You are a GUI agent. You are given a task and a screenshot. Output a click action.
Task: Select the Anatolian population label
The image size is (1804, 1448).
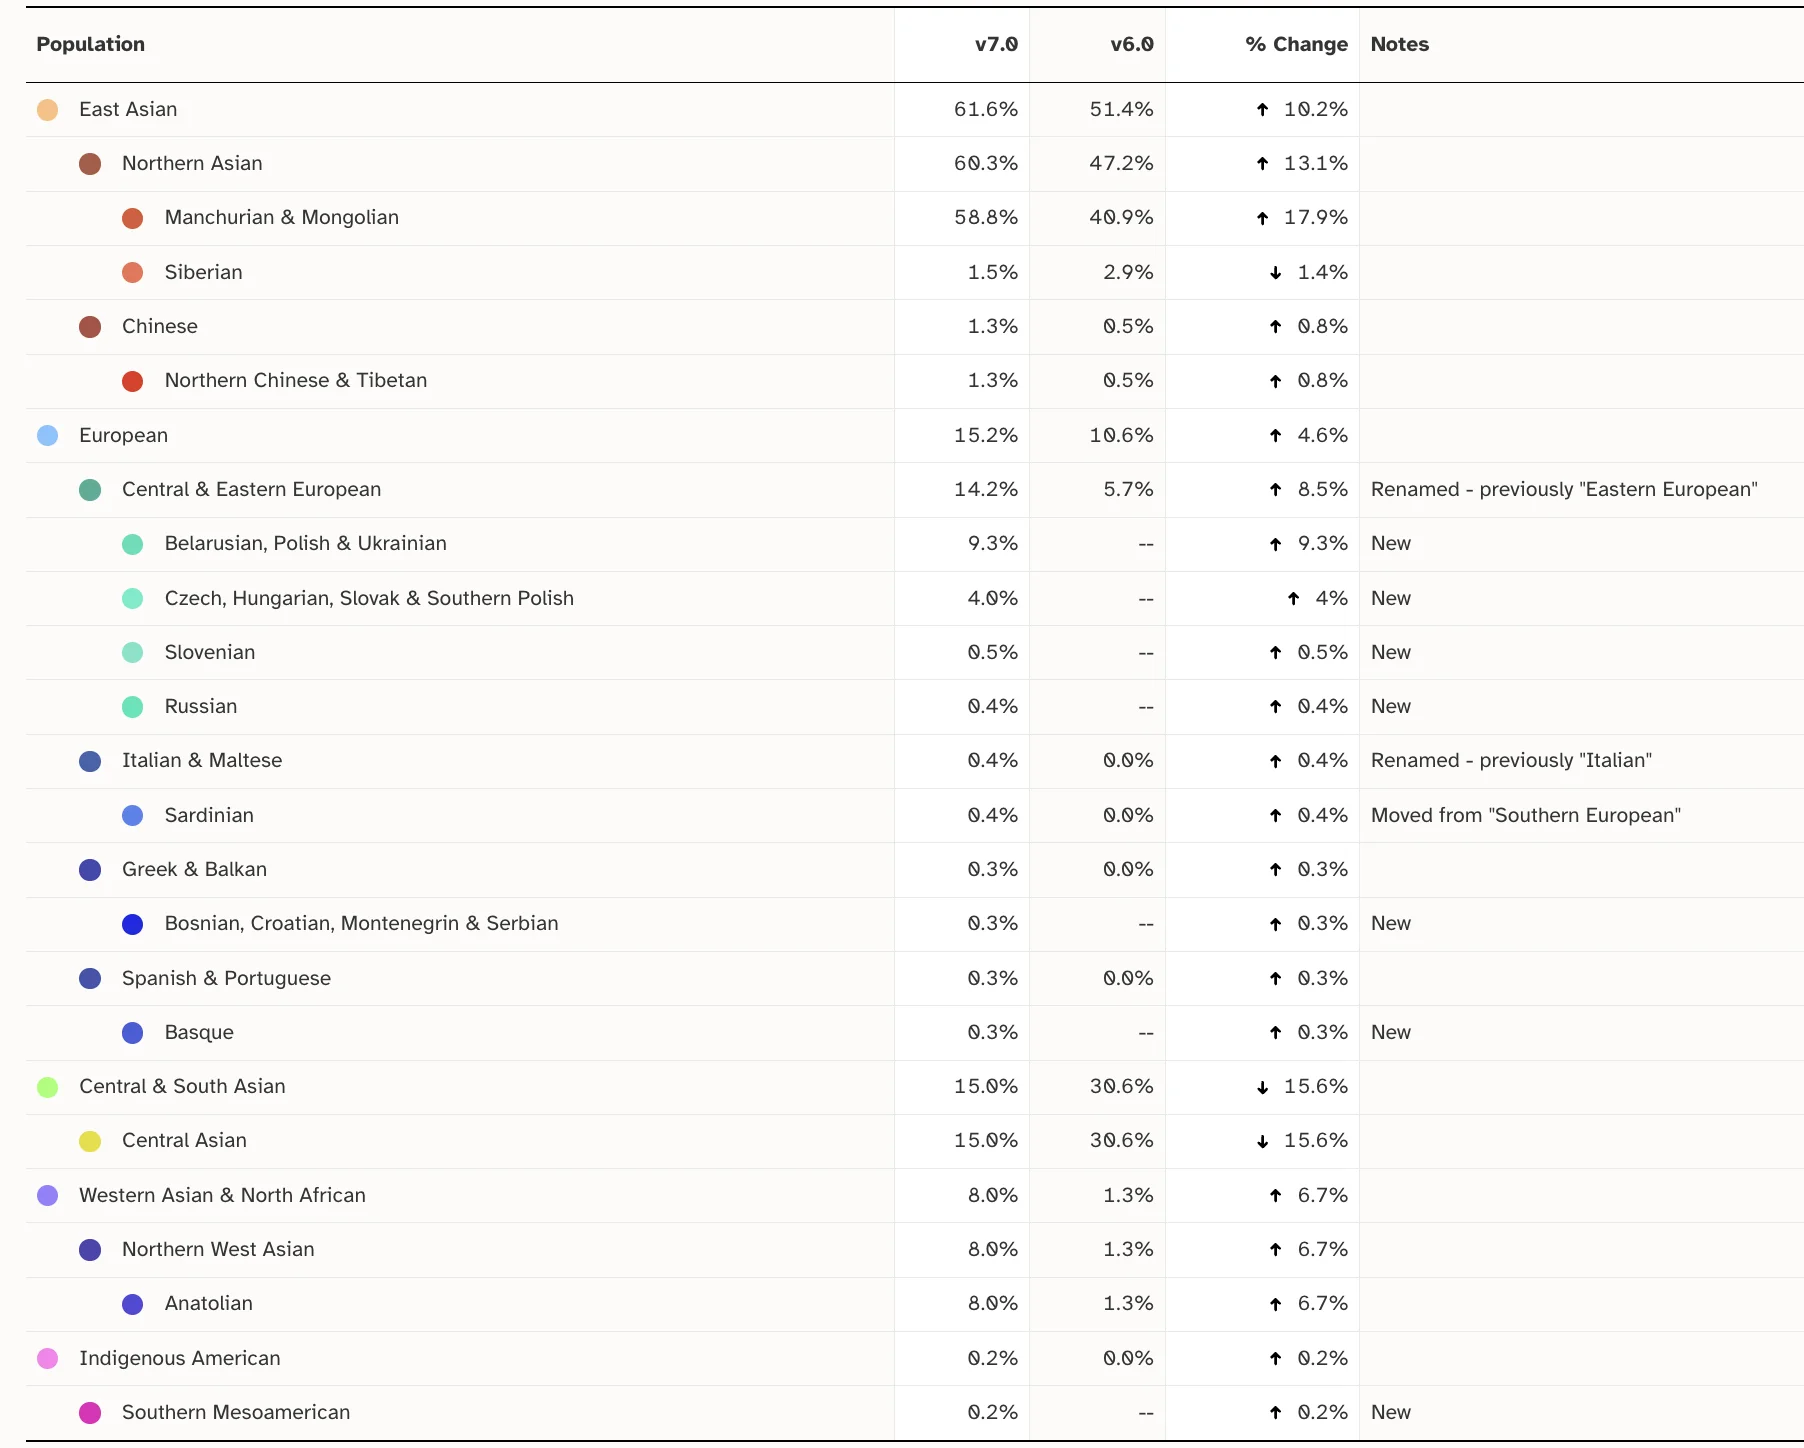point(209,1303)
